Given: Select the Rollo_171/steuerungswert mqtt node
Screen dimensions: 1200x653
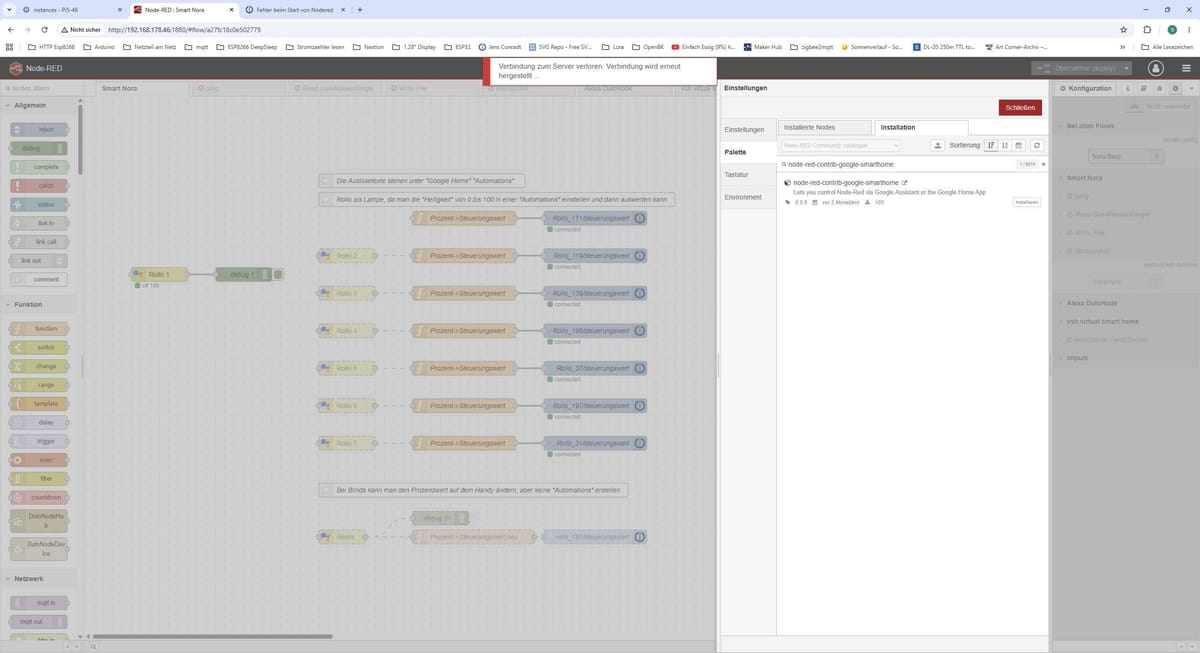Looking at the screenshot, I should (594, 218).
